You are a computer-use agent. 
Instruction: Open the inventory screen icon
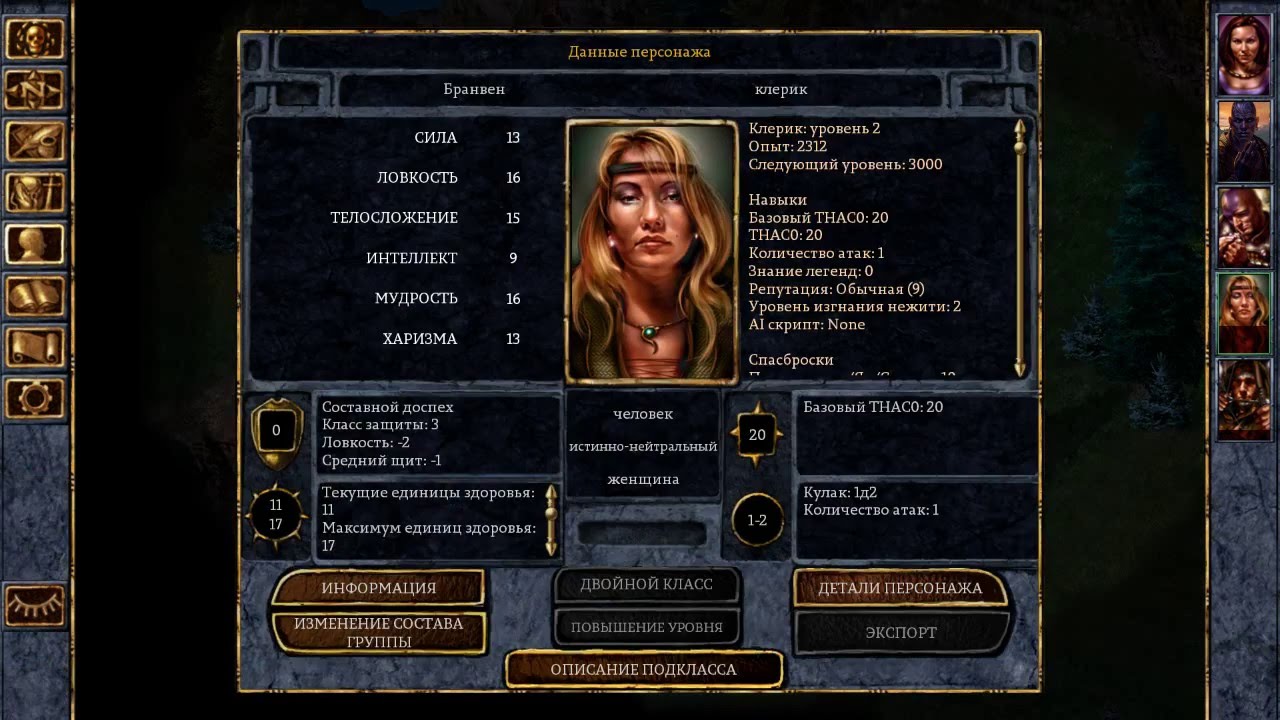coord(35,193)
